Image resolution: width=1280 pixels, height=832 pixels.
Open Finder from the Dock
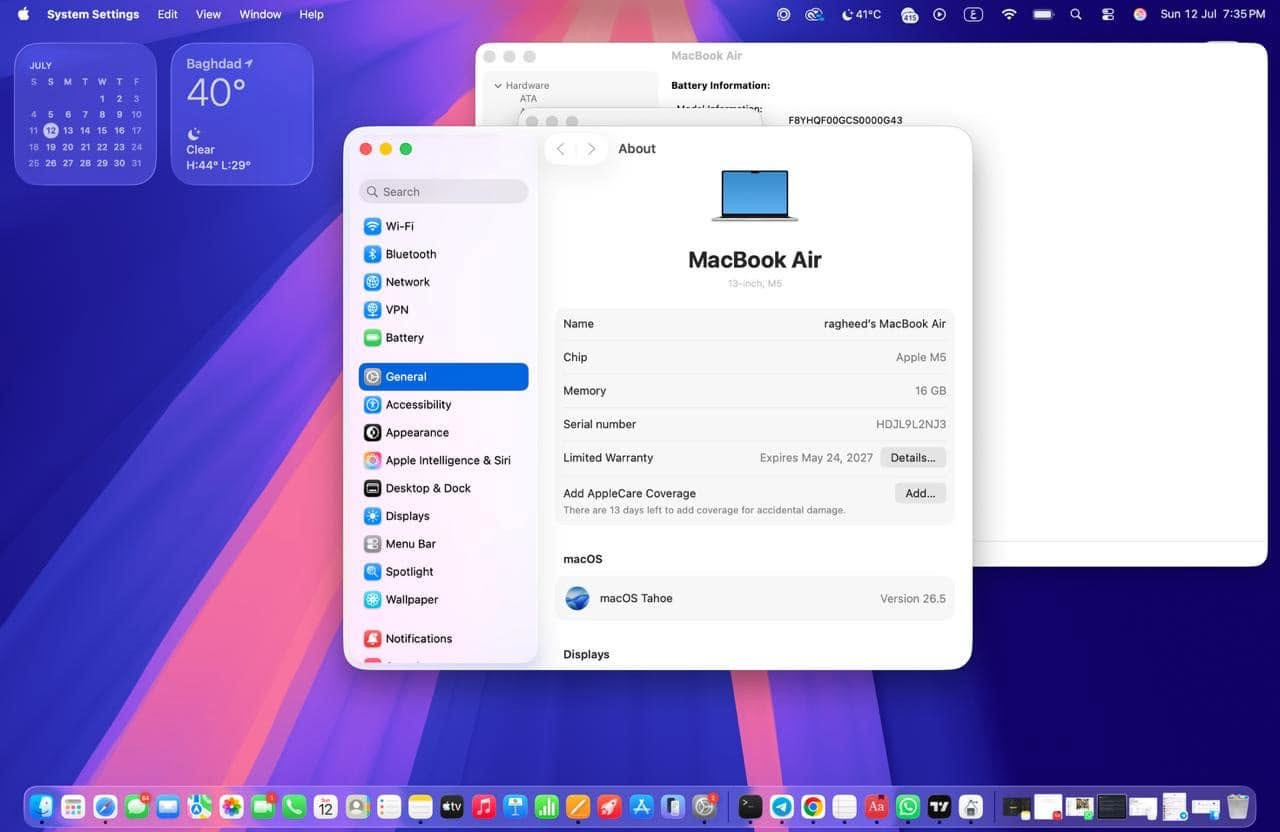[42, 807]
